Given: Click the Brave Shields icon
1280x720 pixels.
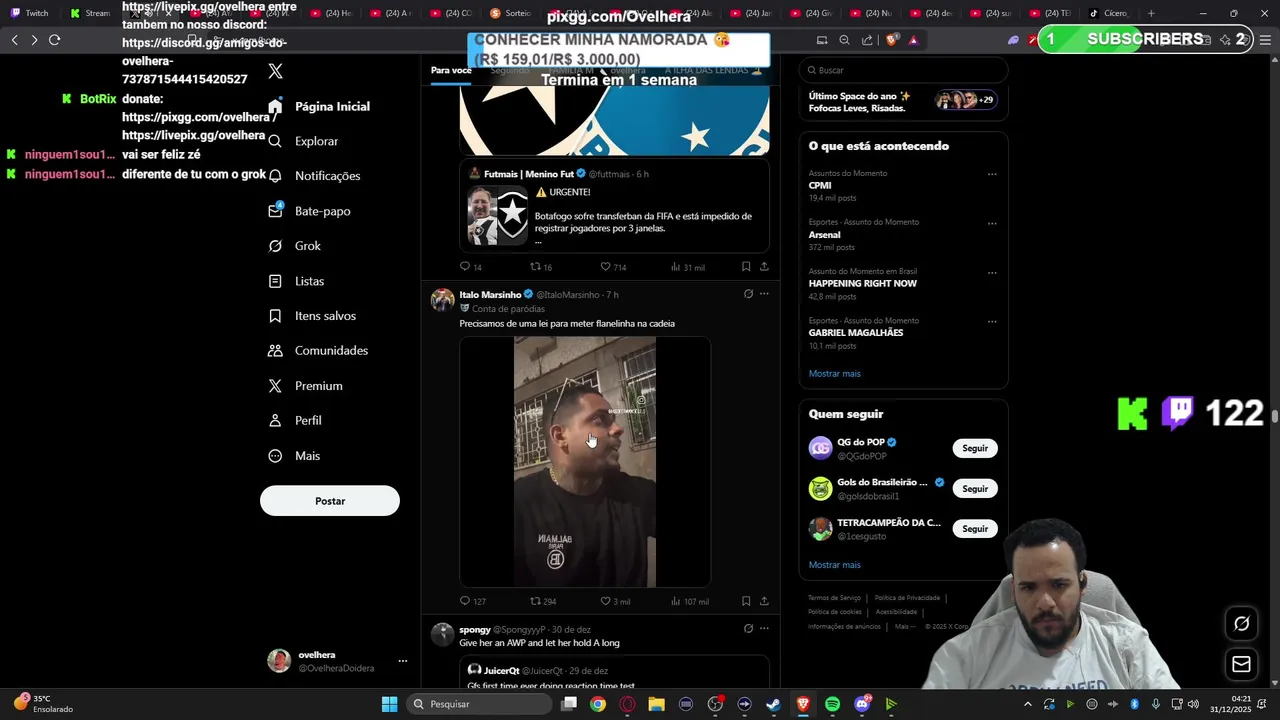Looking at the screenshot, I should click(893, 40).
